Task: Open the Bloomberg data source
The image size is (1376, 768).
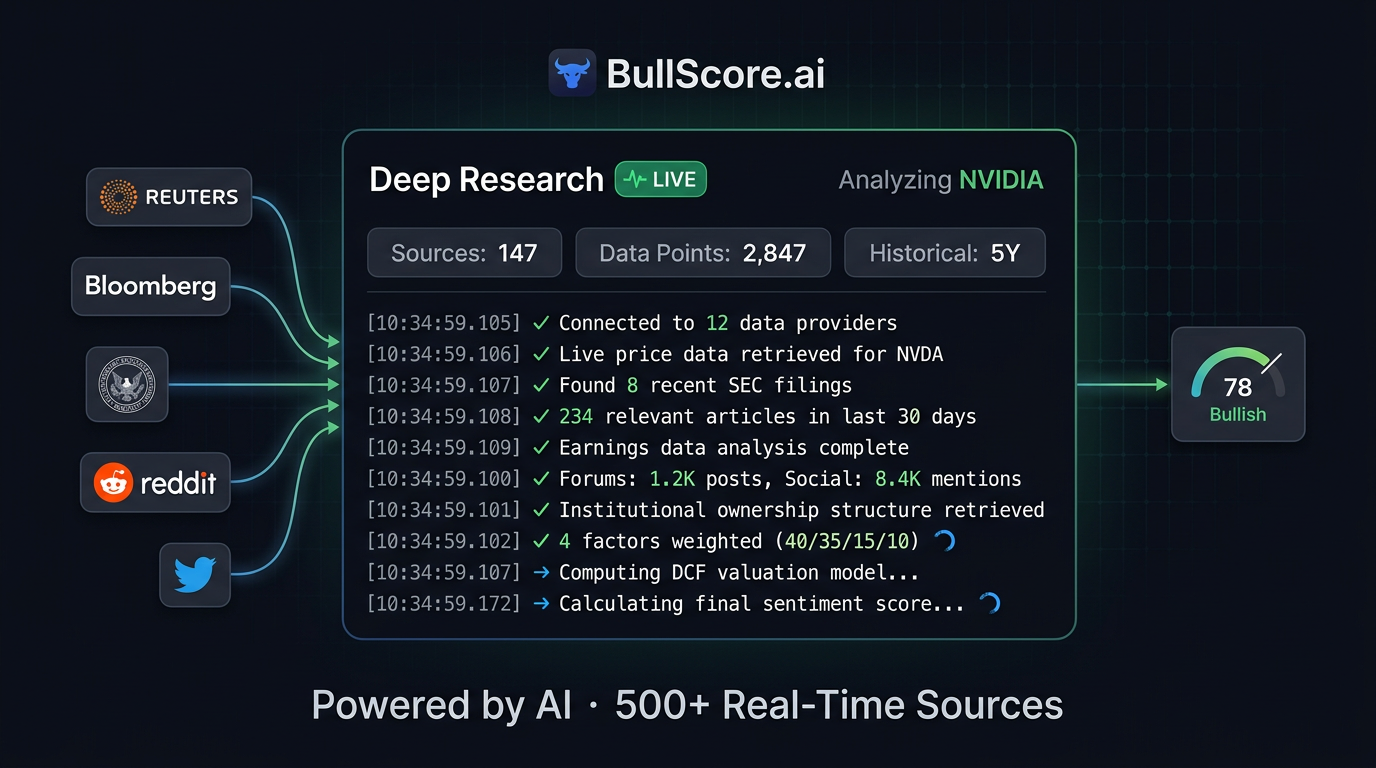Action: pyautogui.click(x=150, y=286)
